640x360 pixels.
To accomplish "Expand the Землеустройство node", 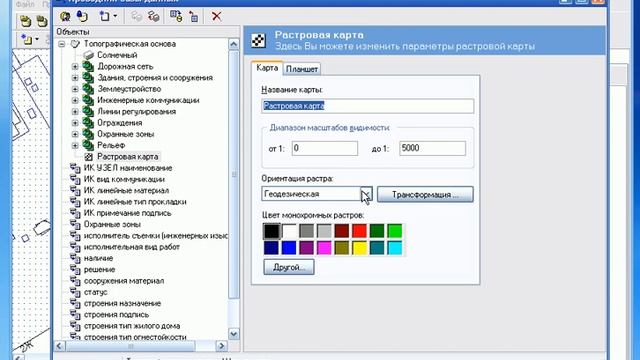I will tap(75, 89).
